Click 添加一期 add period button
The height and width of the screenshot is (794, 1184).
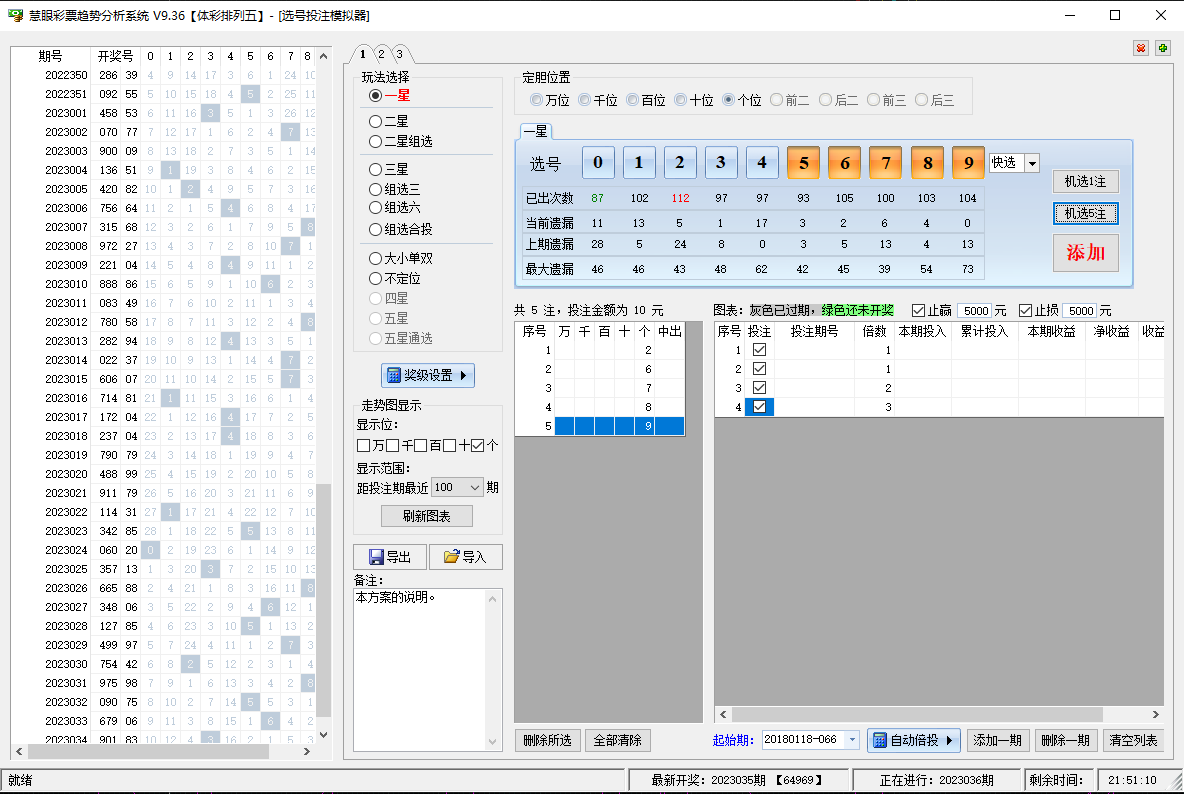(x=997, y=740)
